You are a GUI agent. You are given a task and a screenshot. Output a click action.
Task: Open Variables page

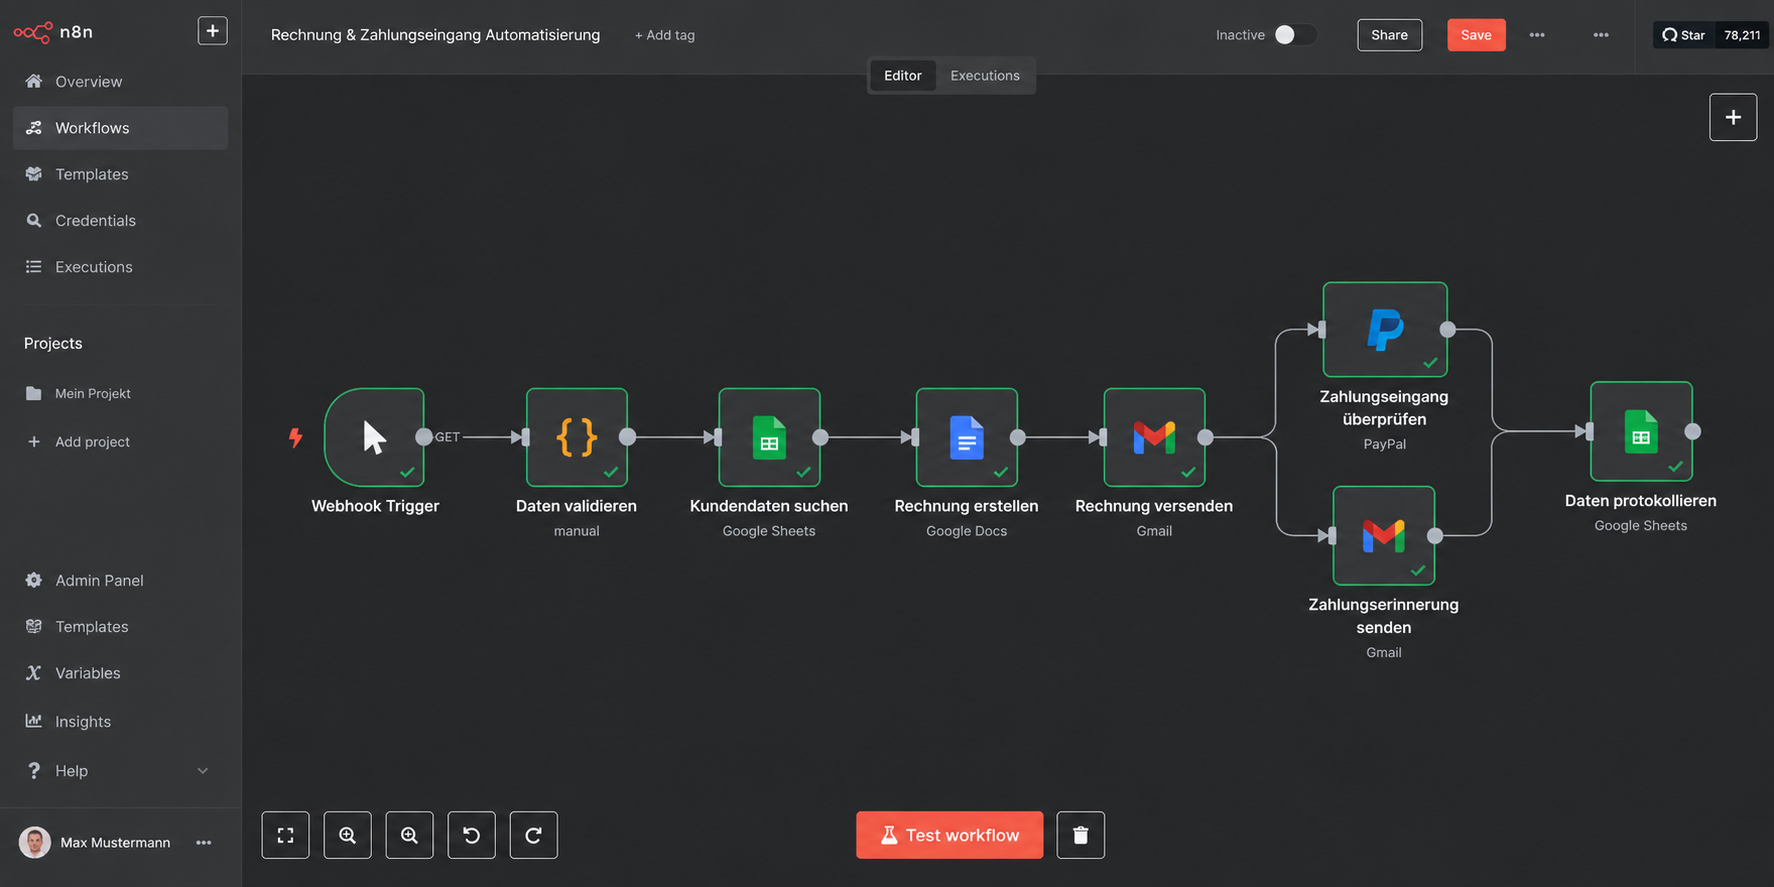120,674
